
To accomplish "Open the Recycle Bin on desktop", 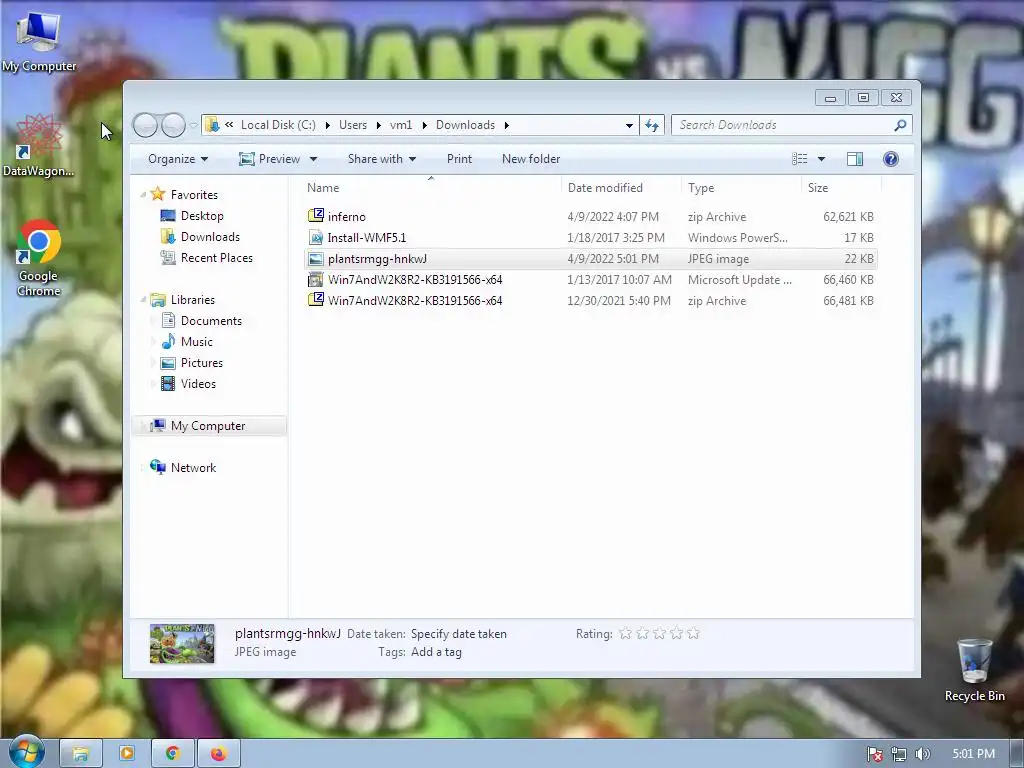I will coord(974,670).
